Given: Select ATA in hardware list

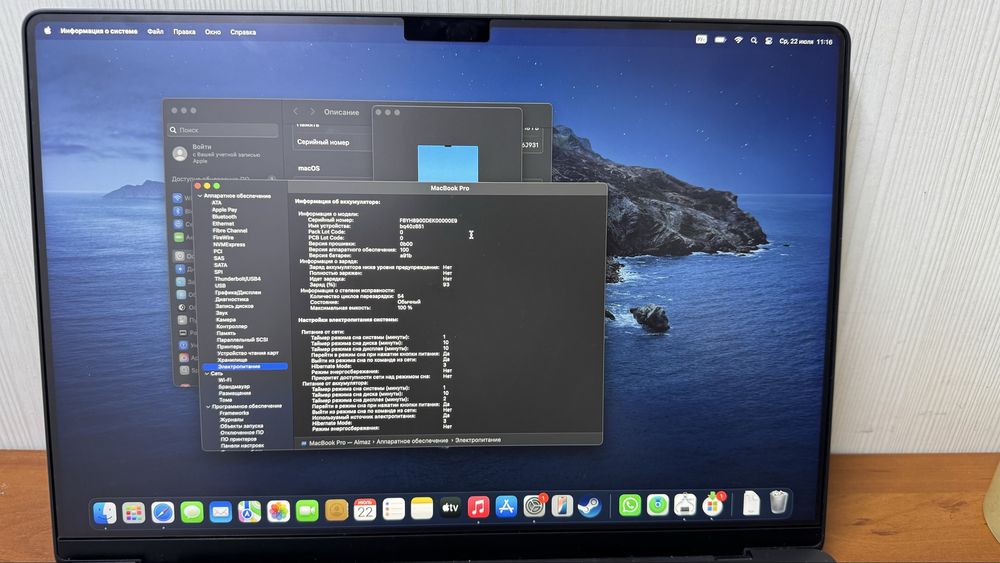Looking at the screenshot, I should coord(217,203).
